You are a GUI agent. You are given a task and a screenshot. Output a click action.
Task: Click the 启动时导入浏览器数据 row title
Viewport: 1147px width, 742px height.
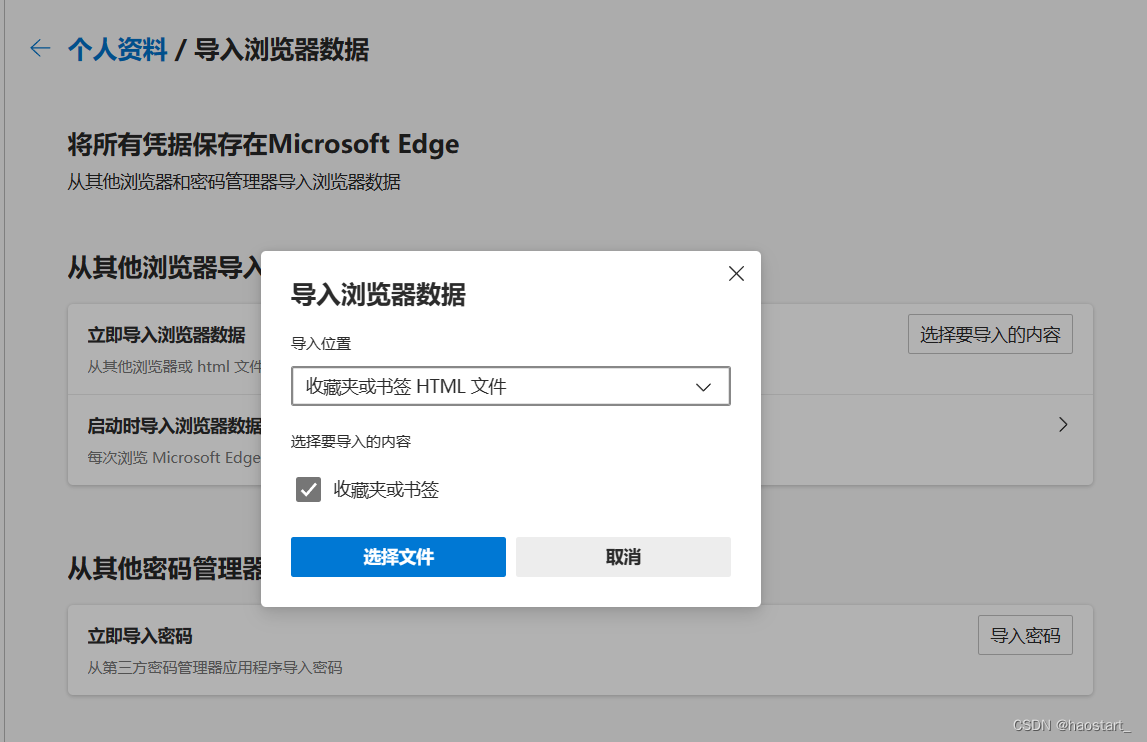click(174, 426)
